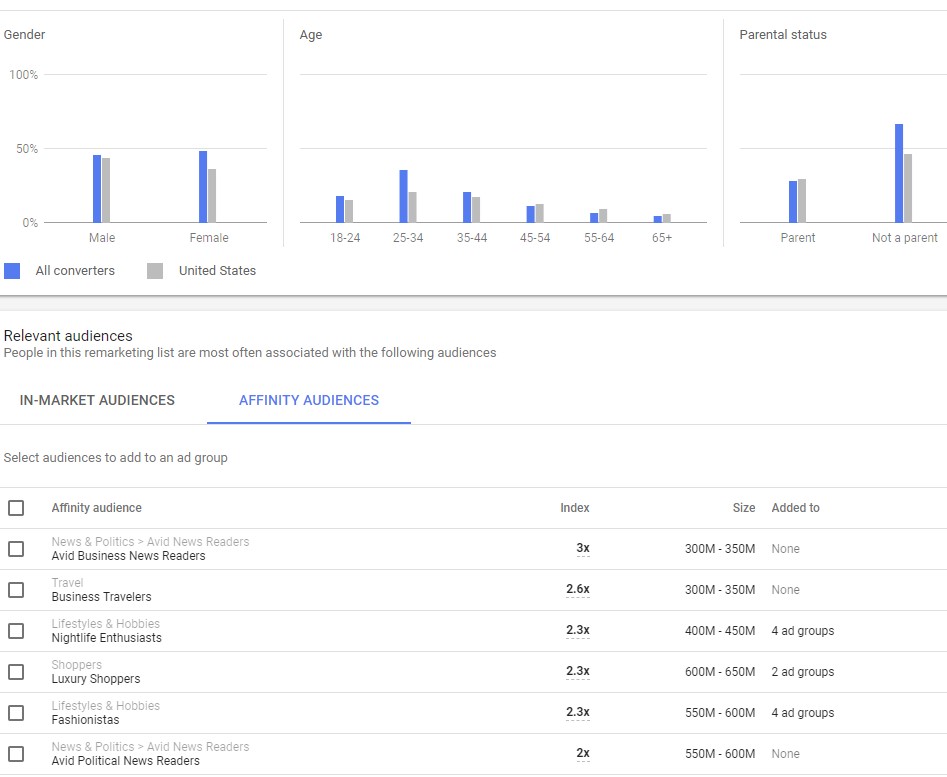
Task: Click the 35-44 blue bar in Age chart
Action: (467, 208)
